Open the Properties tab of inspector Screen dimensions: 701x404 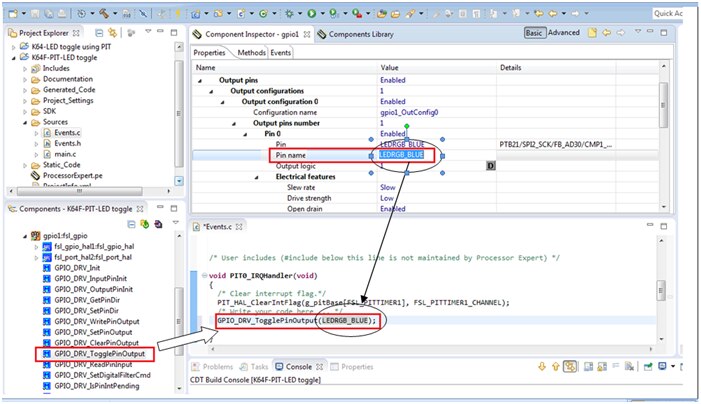point(209,53)
